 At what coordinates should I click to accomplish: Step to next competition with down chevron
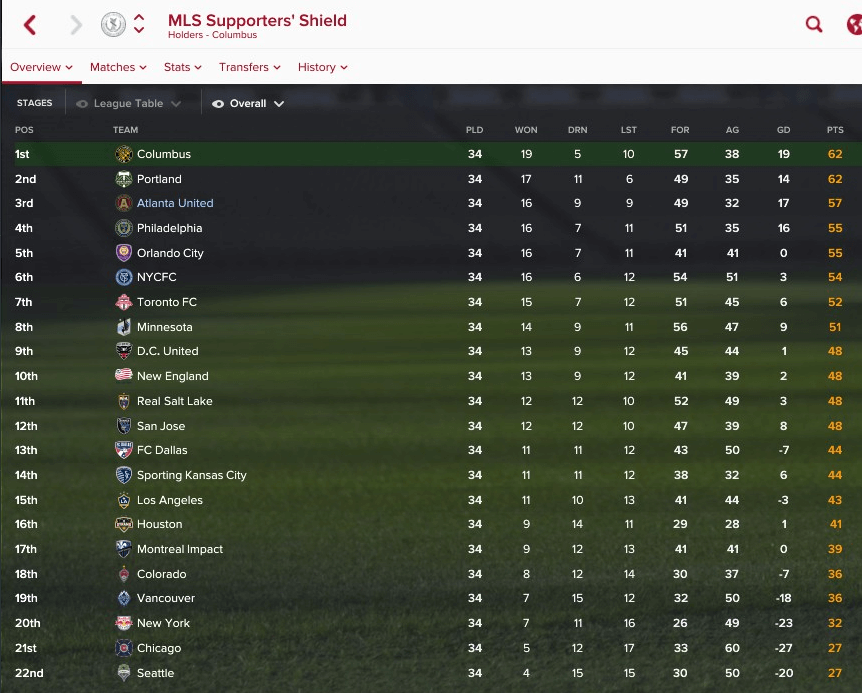tap(139, 30)
